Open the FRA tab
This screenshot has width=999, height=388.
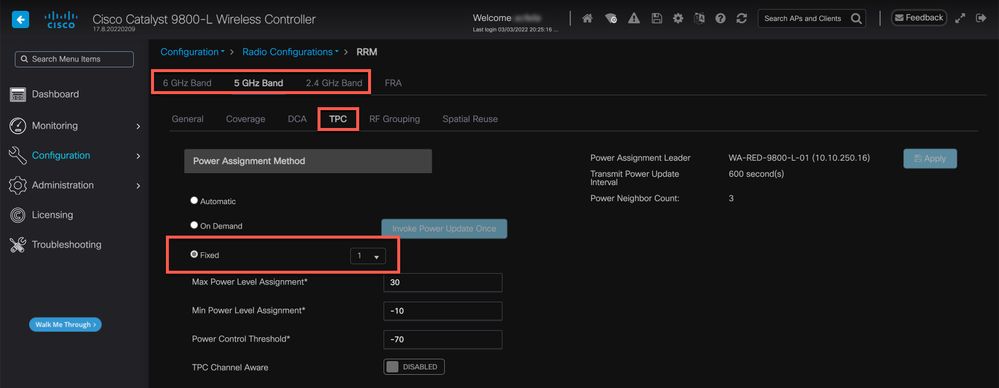[x=393, y=83]
